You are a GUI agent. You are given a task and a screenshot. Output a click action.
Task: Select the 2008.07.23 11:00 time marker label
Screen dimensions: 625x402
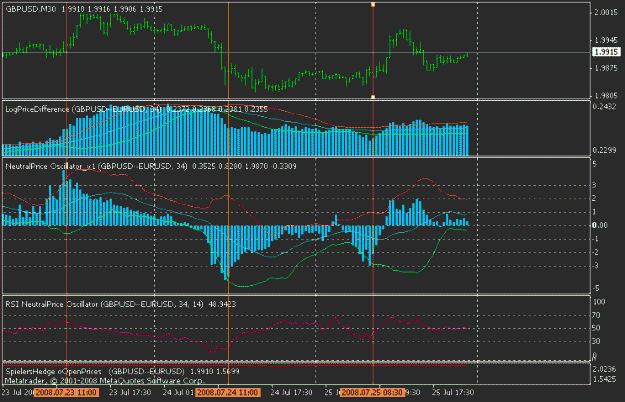click(x=66, y=392)
